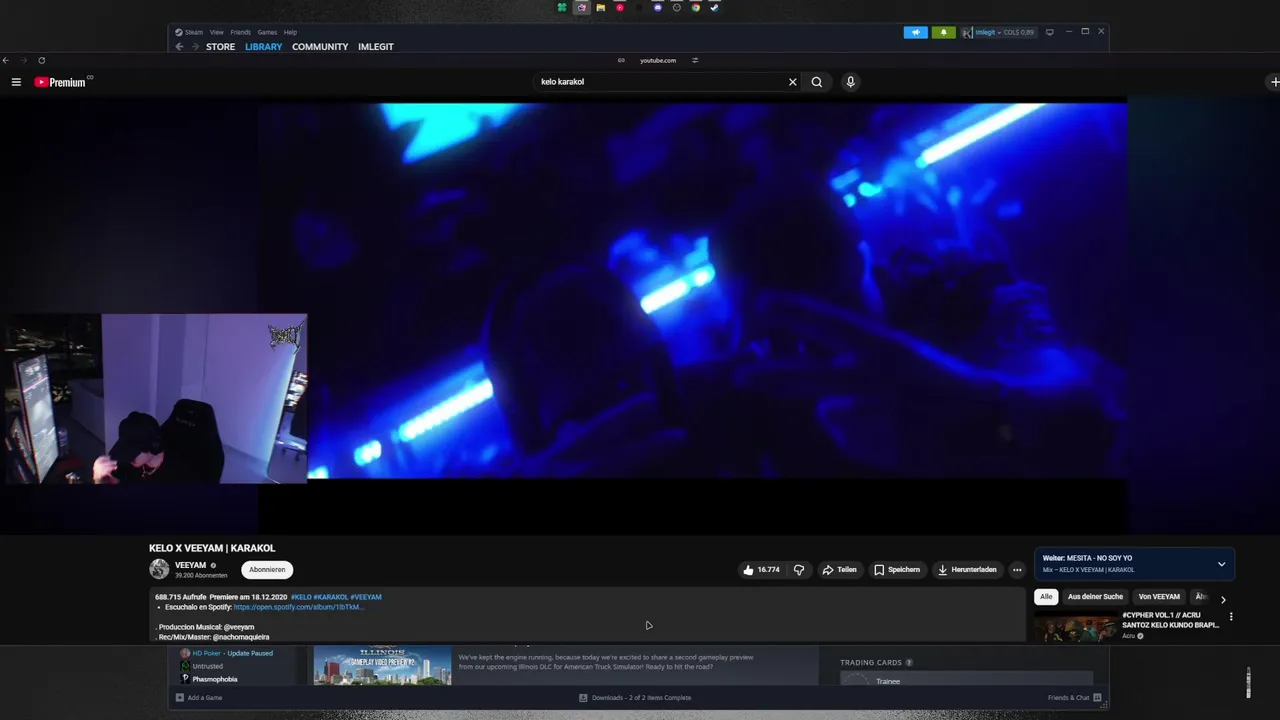Click the Abonnieren subscribe button
Screen dimensions: 1280x720
pyautogui.click(x=267, y=570)
